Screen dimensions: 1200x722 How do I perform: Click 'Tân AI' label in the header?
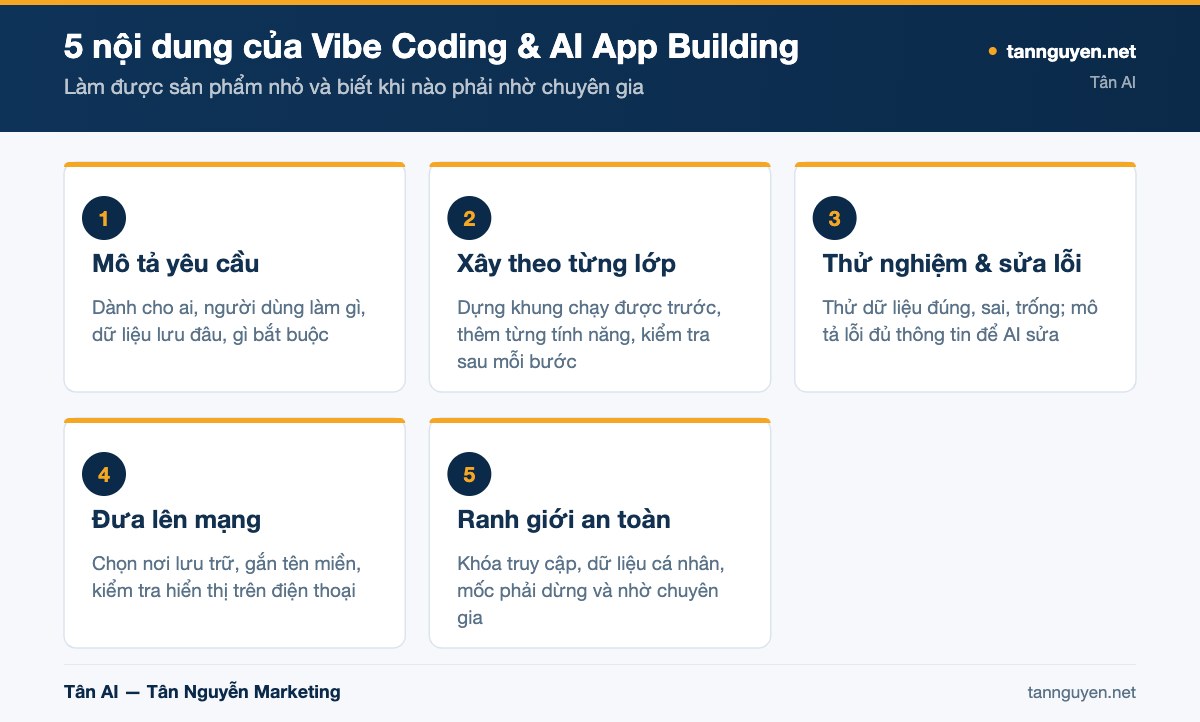click(1113, 82)
